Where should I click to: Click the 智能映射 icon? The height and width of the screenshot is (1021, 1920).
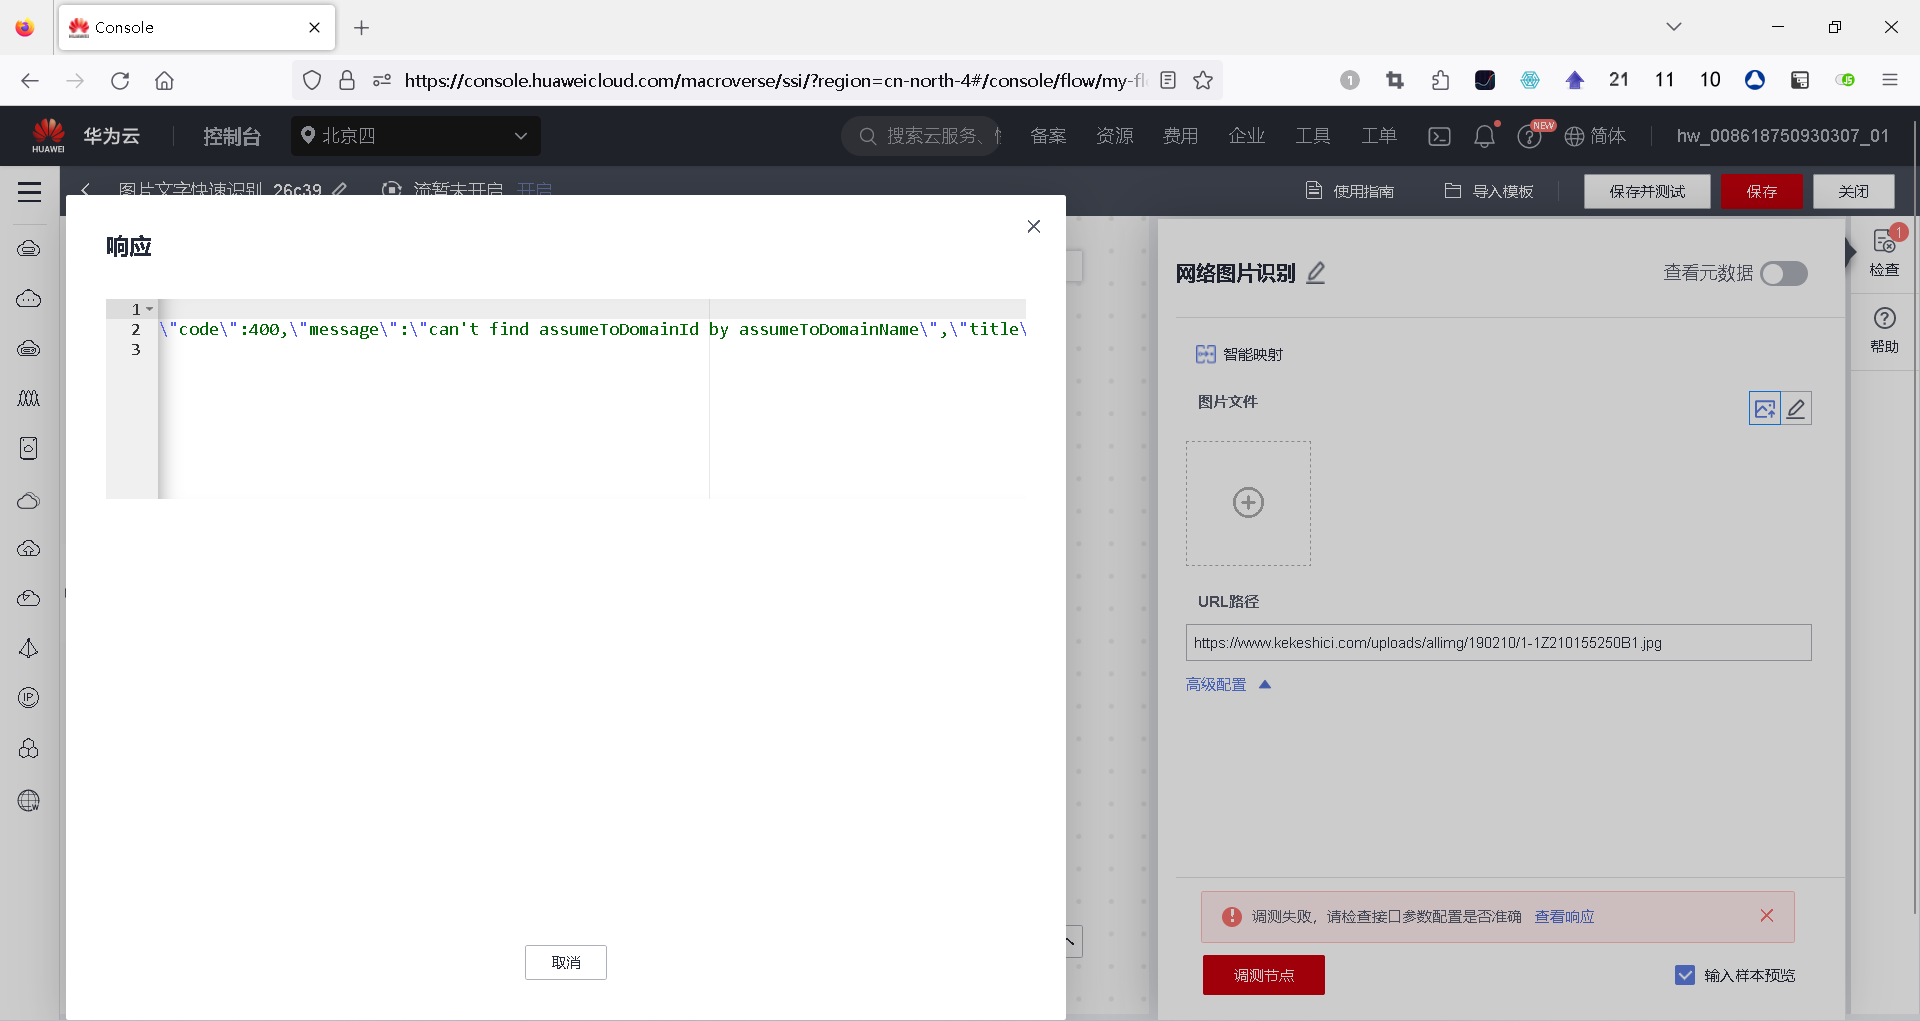[x=1206, y=354]
